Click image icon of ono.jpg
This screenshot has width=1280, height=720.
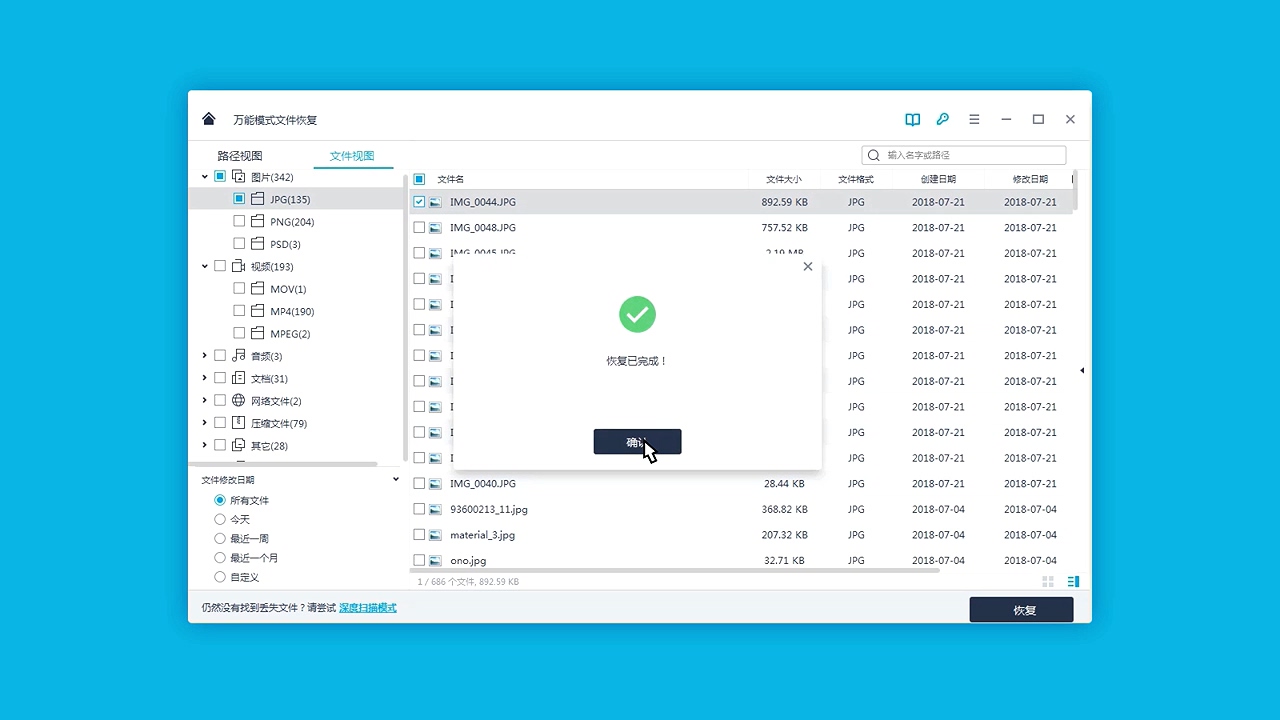435,561
